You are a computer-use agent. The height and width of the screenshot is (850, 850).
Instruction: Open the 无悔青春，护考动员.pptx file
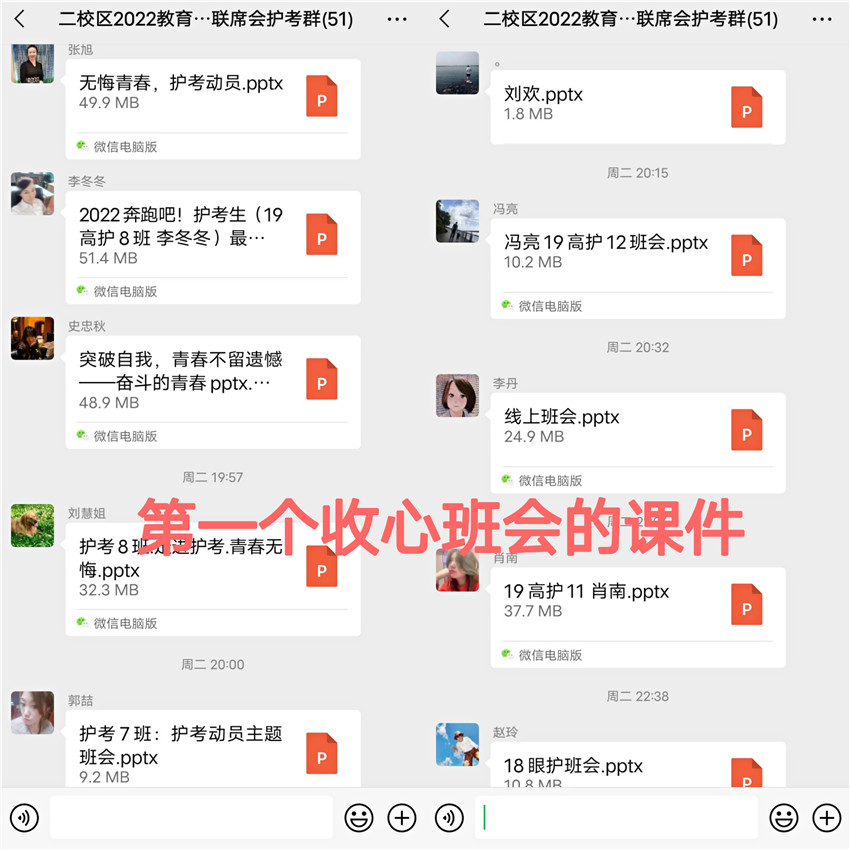coord(213,109)
